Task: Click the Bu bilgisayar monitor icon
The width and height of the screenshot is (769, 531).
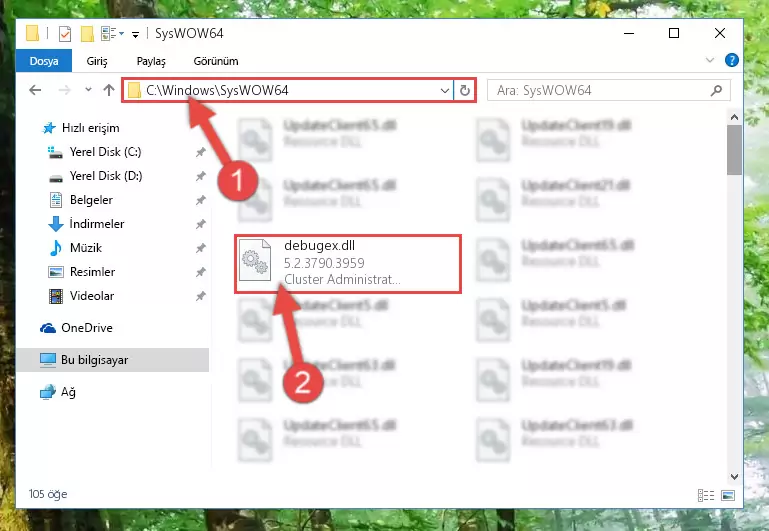Action: 48,360
